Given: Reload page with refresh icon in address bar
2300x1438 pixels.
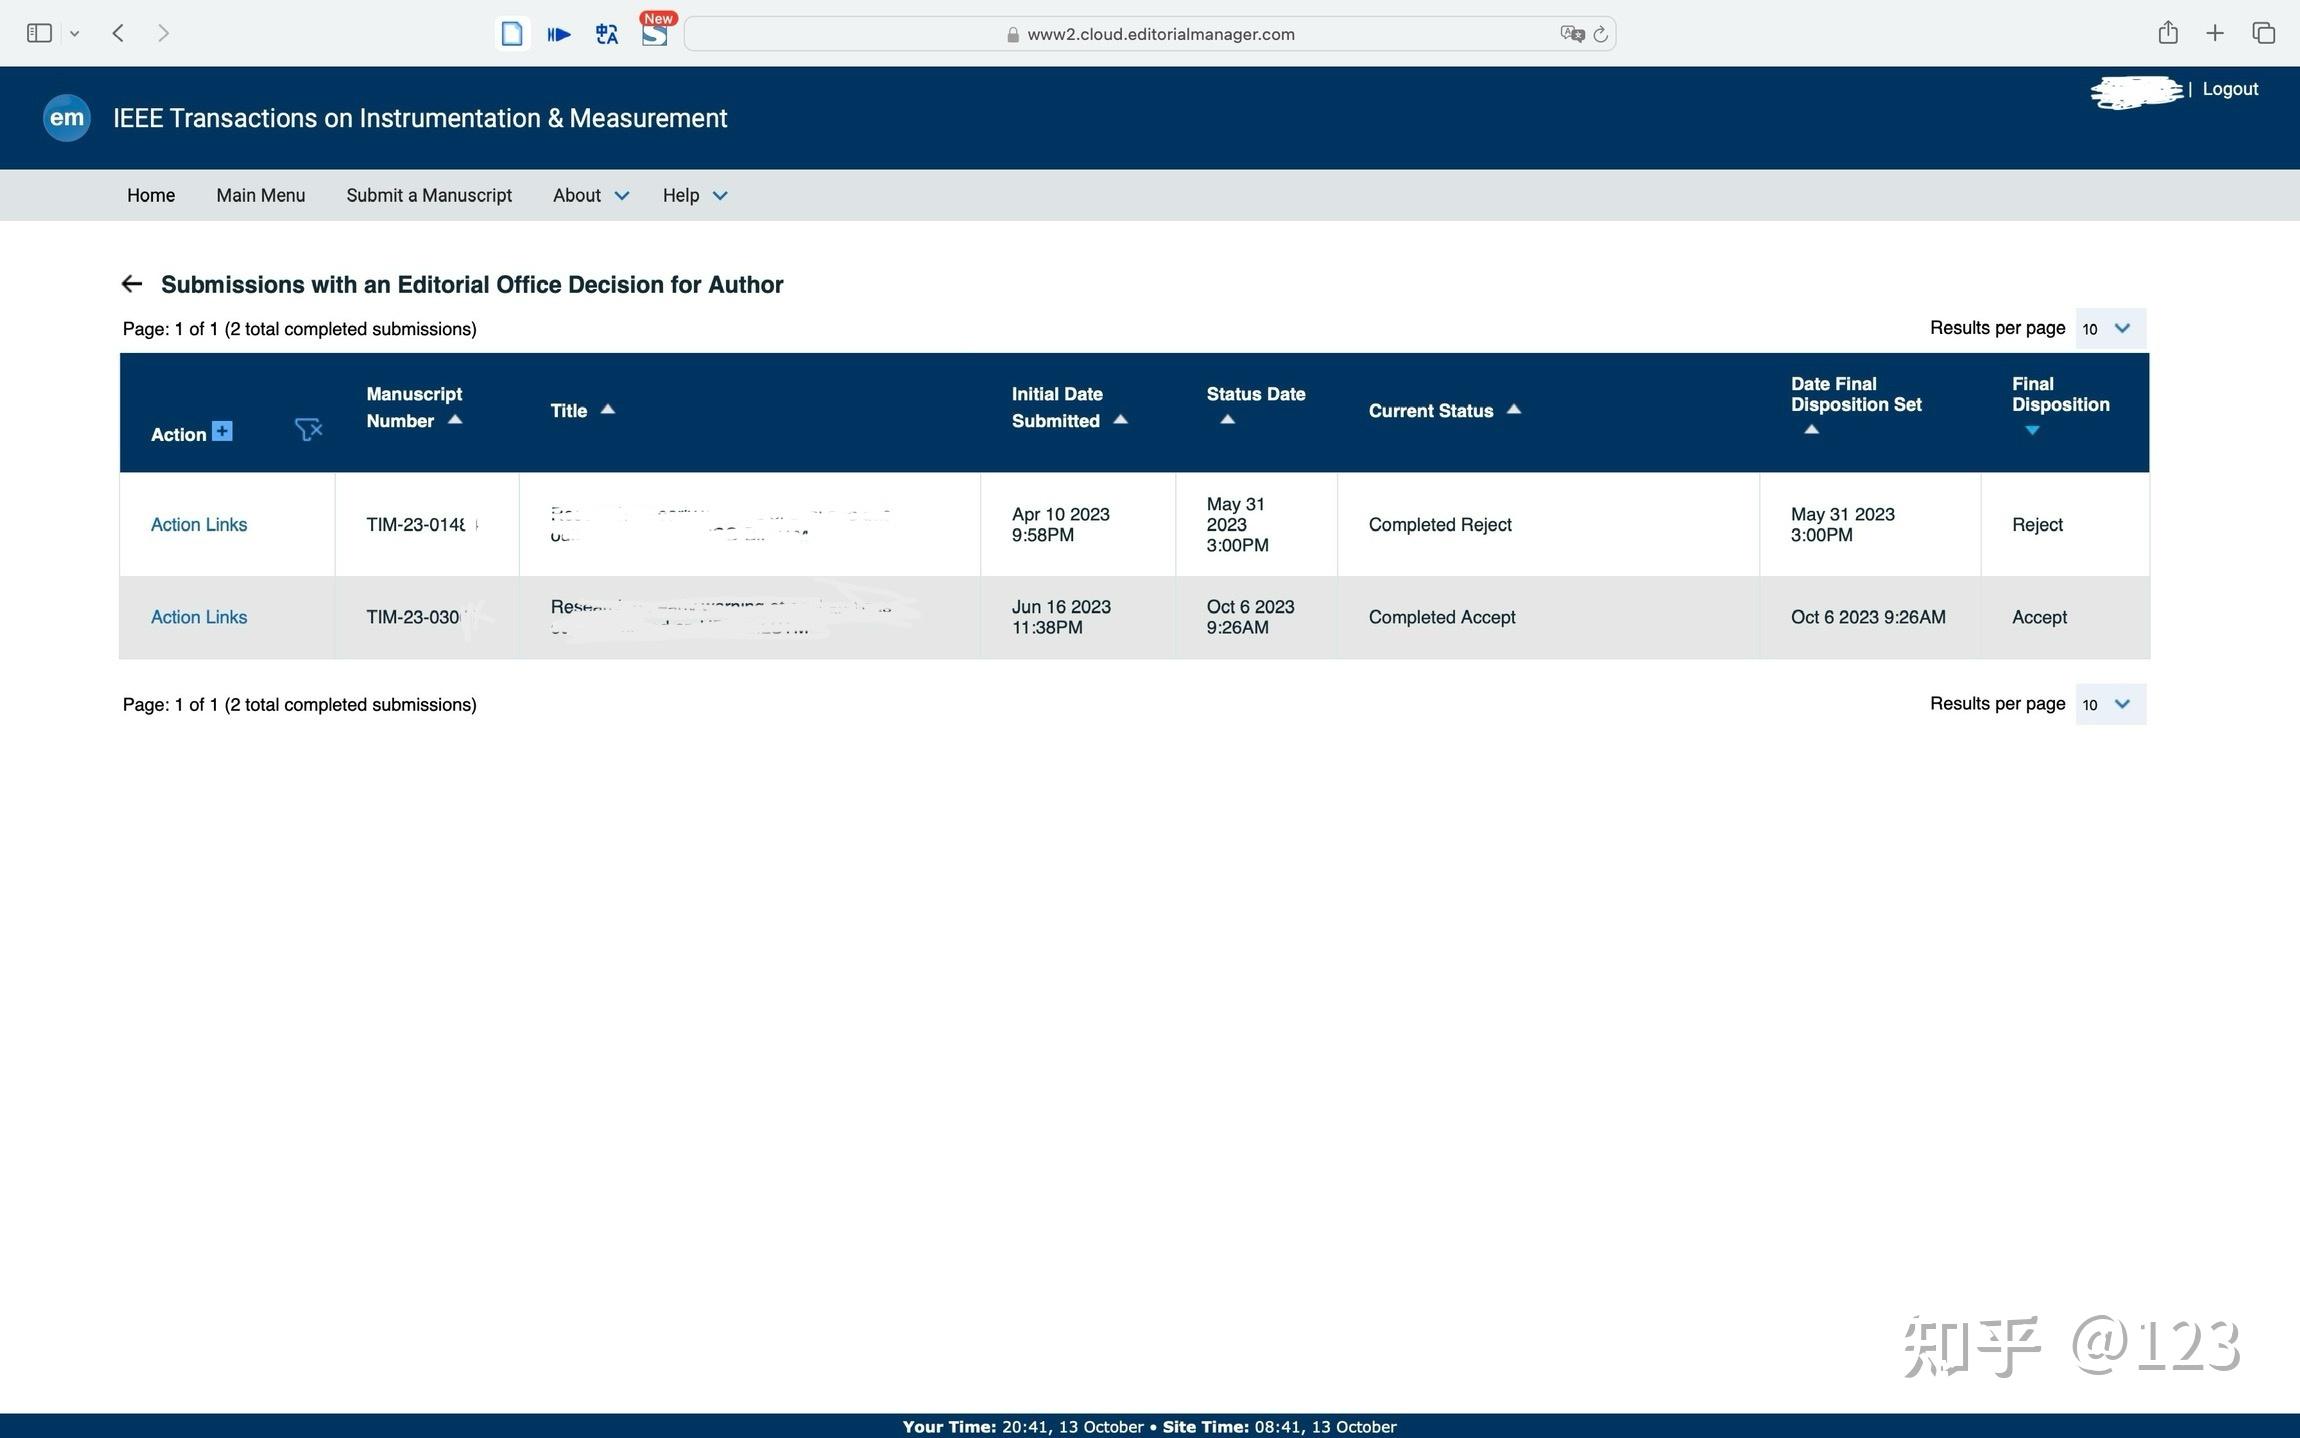Looking at the screenshot, I should (1600, 34).
